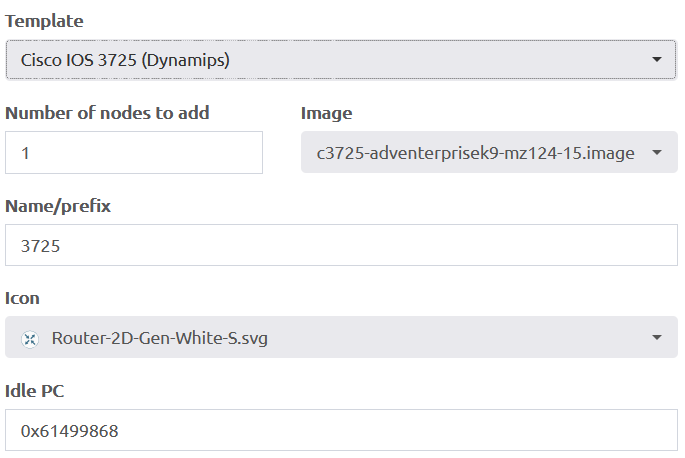
Task: Click the Name/prefix label
Action: 58,205
